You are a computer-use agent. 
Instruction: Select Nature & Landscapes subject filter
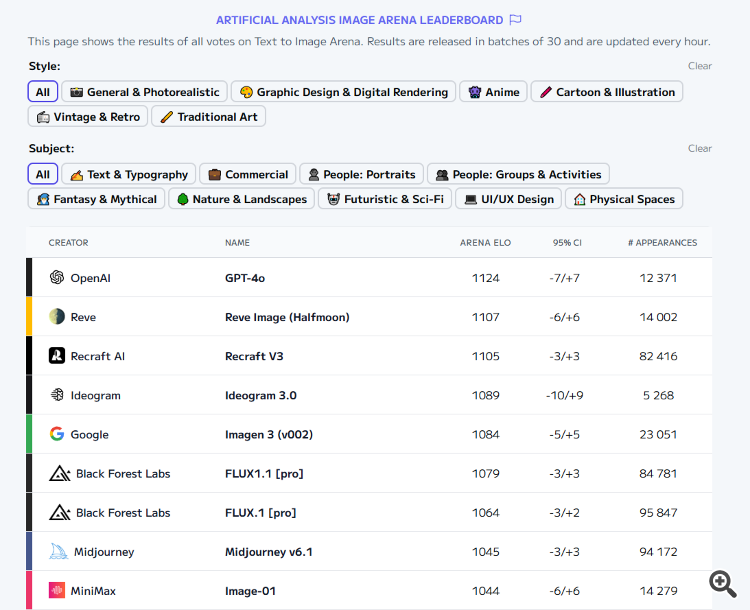pos(242,199)
